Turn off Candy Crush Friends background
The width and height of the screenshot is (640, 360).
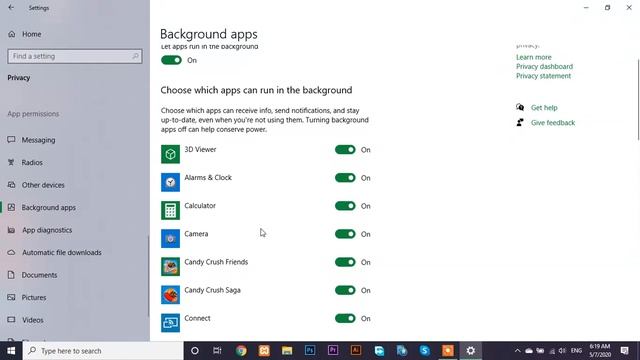[345, 262]
